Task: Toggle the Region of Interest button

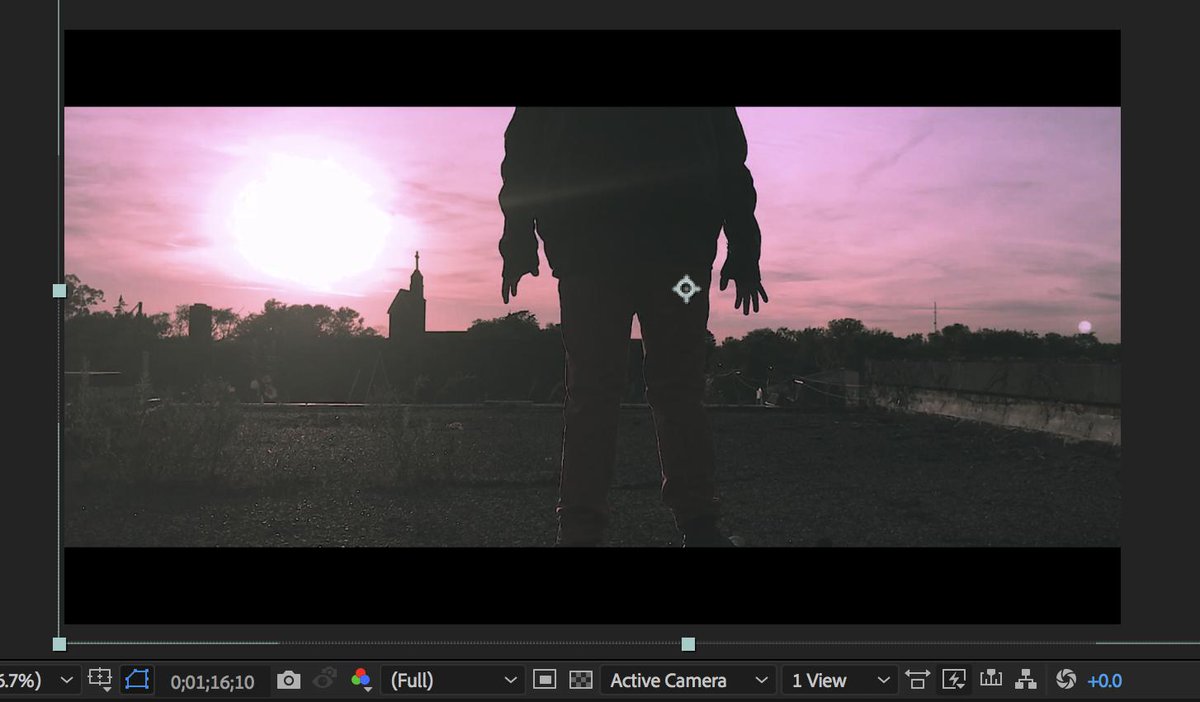Action: [x=544, y=680]
